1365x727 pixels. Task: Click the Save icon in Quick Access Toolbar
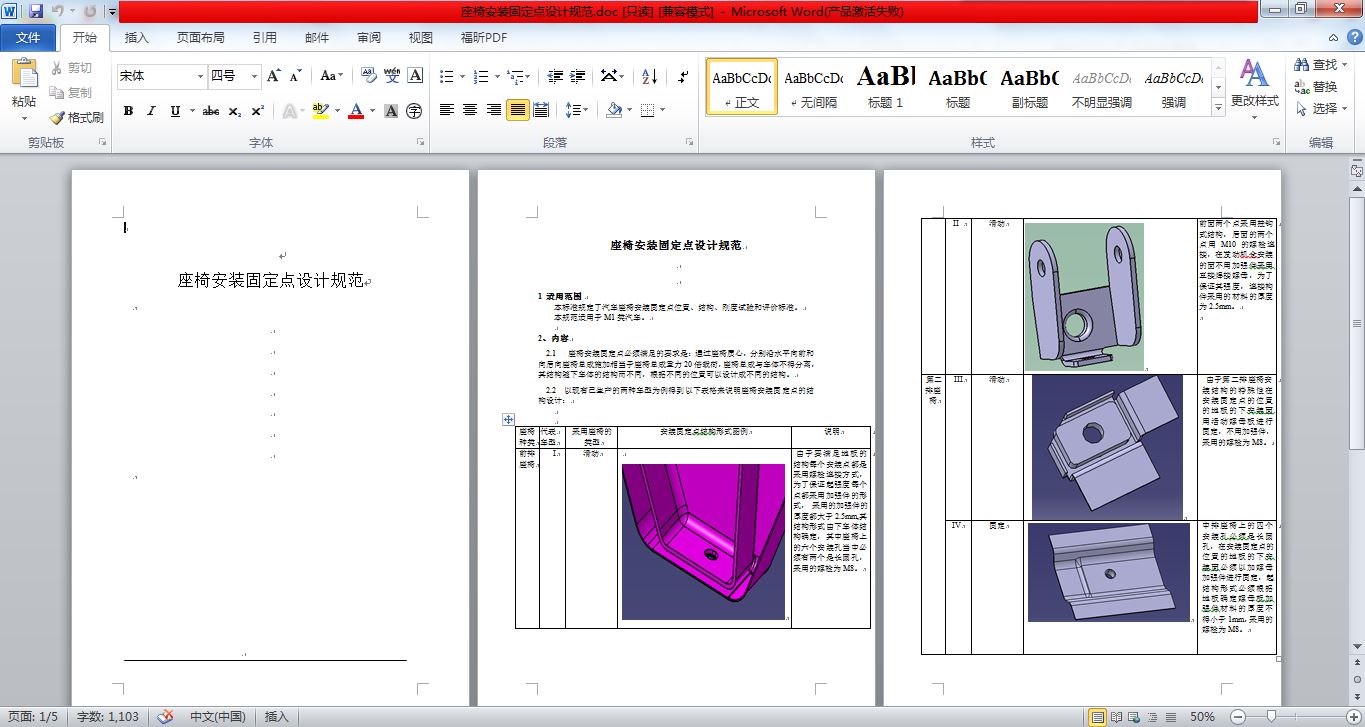(36, 11)
